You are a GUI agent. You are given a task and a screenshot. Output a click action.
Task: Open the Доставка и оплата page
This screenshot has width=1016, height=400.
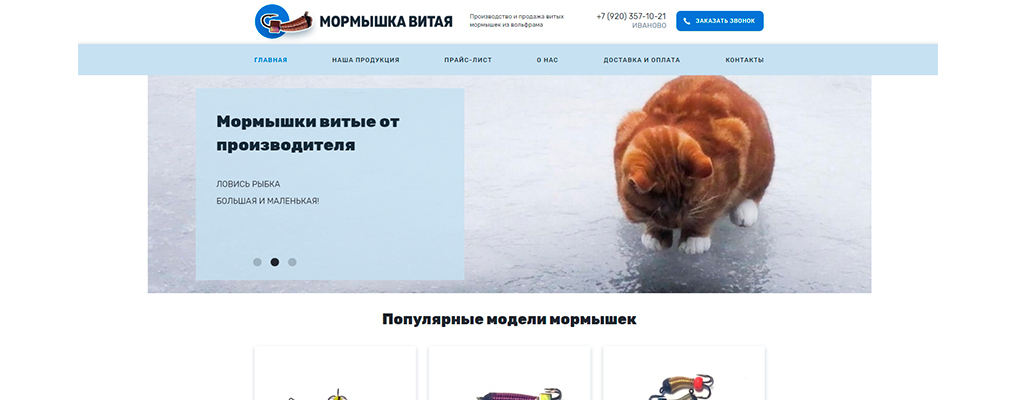[x=641, y=60]
